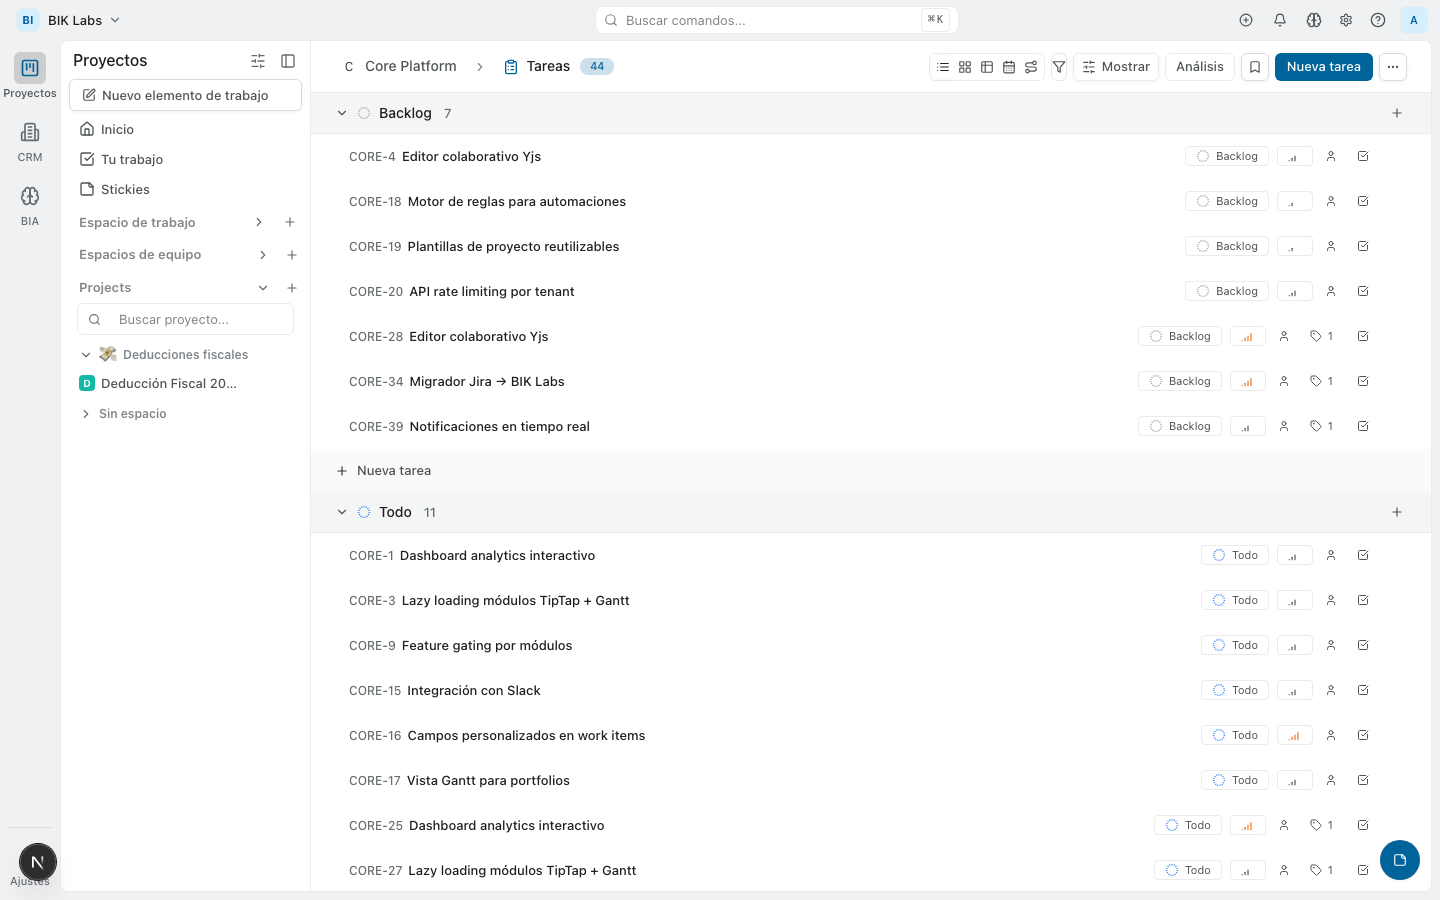
Task: Collapse the Backlog section
Action: [x=342, y=113]
